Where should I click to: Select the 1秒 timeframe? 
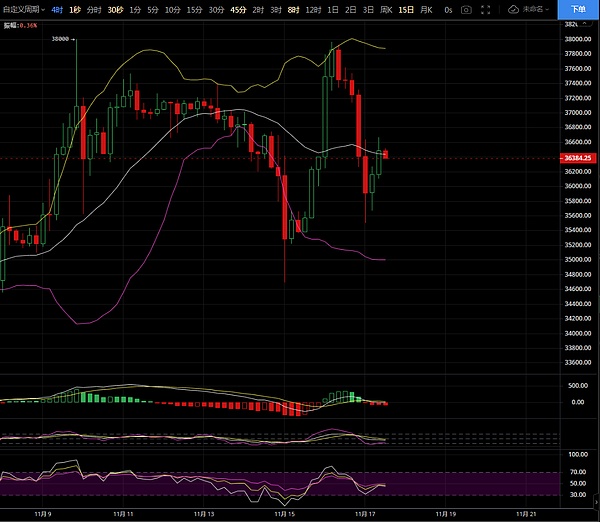(75, 9)
